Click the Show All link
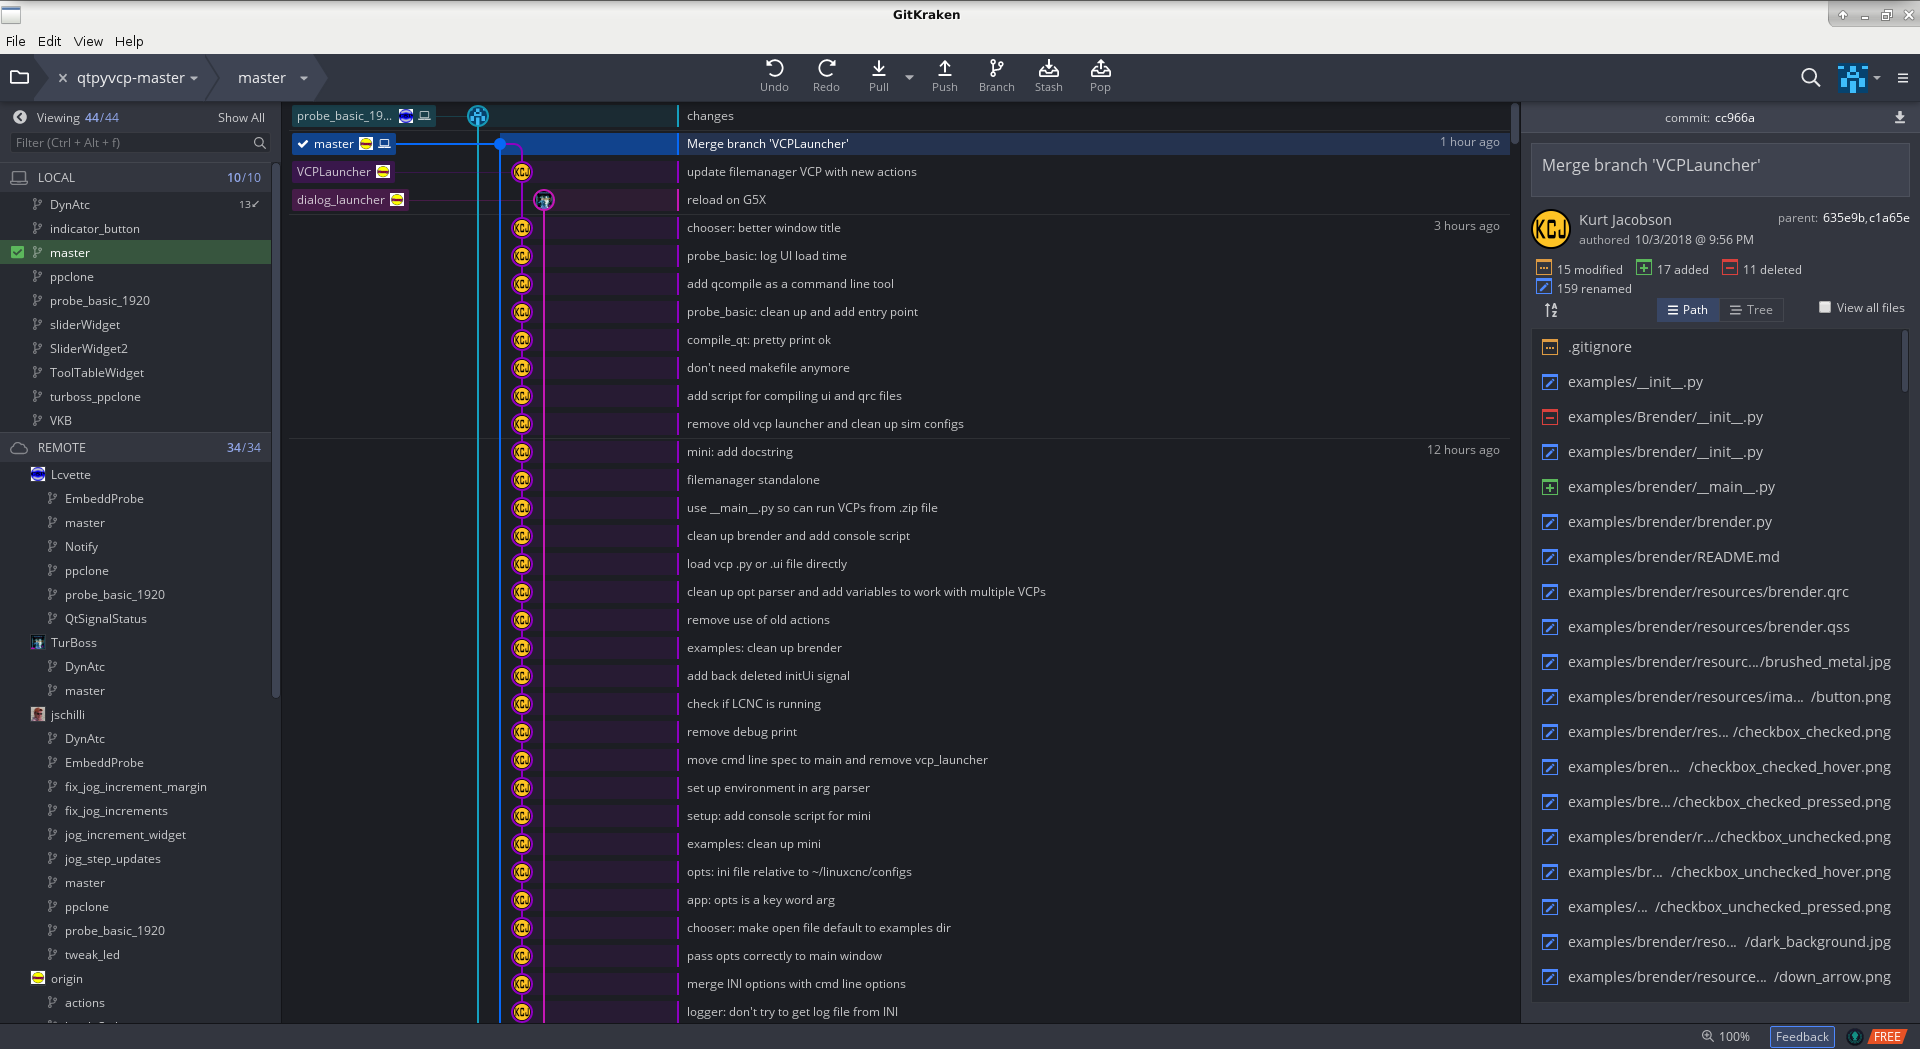This screenshot has width=1920, height=1049. pyautogui.click(x=241, y=117)
